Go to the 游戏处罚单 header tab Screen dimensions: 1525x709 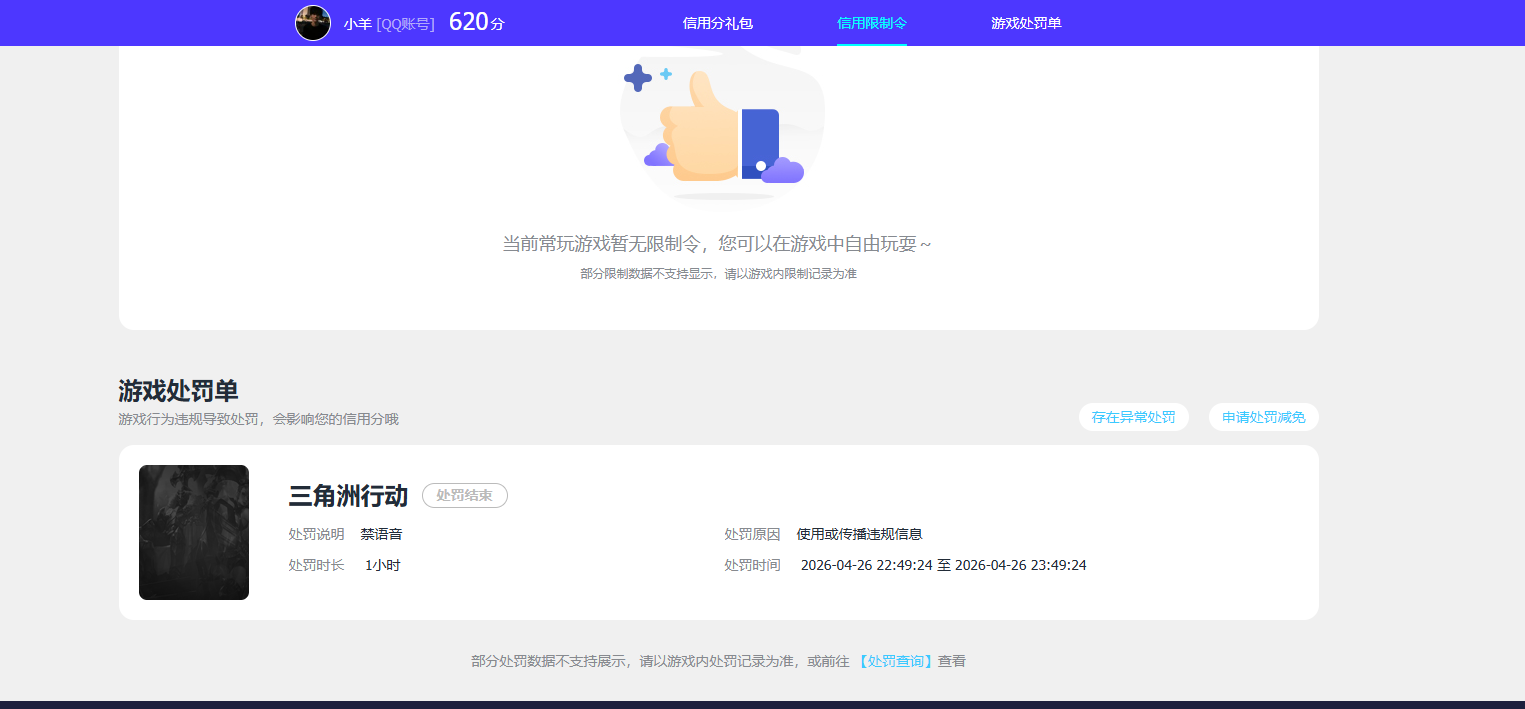[1026, 23]
